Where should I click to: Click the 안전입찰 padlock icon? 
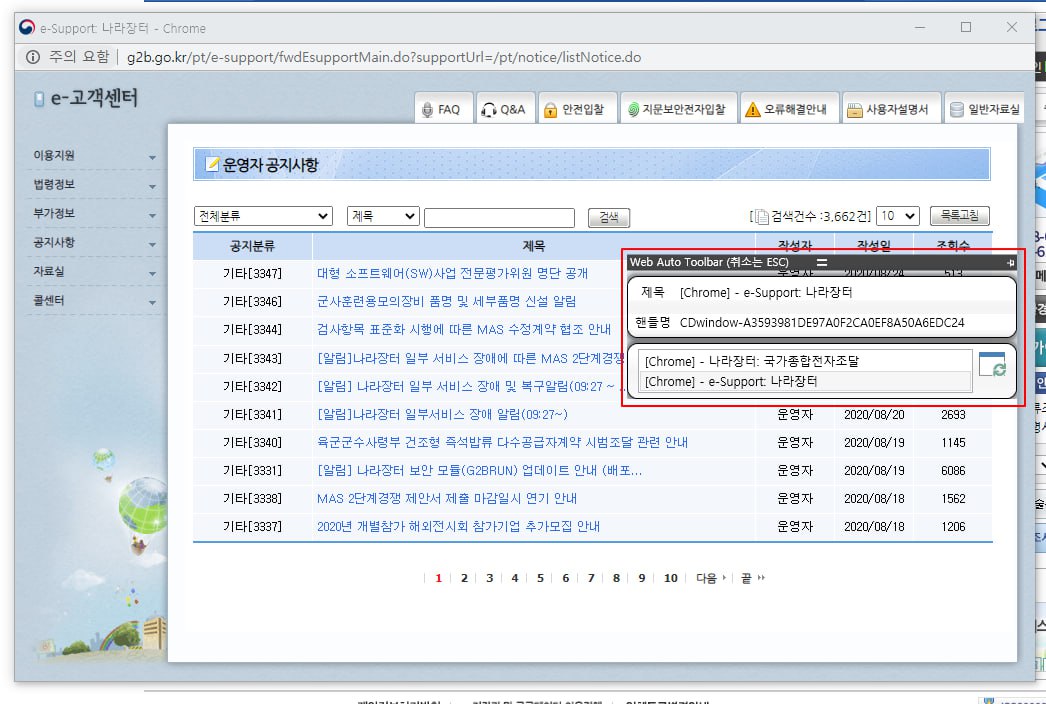(550, 110)
